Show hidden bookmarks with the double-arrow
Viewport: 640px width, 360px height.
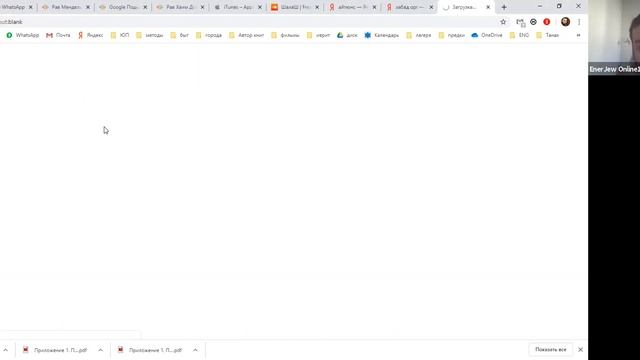(x=578, y=36)
